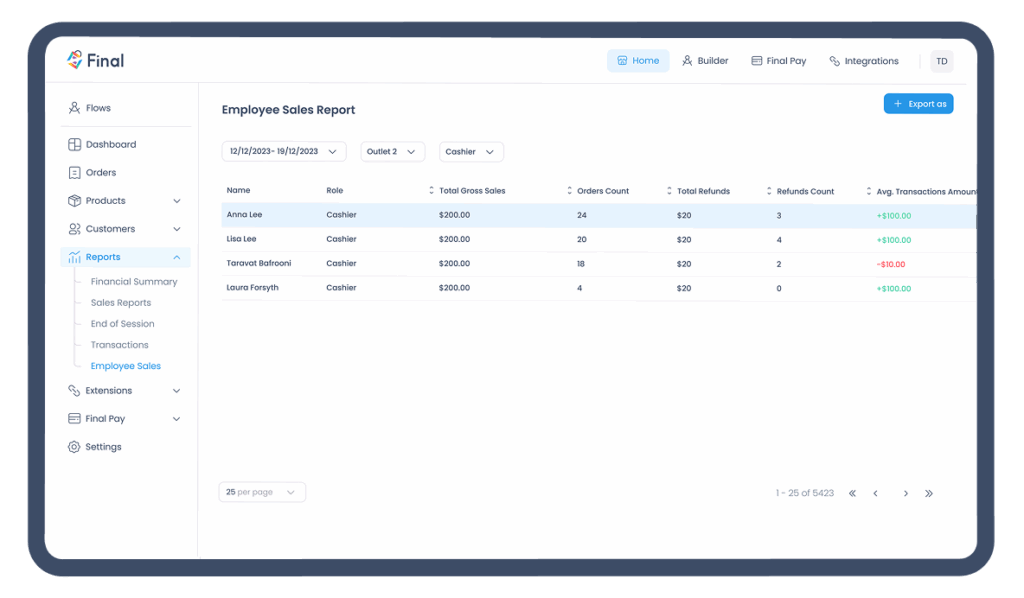This screenshot has height=598, width=1024.
Task: Click the Extensions link icon
Action: click(74, 390)
